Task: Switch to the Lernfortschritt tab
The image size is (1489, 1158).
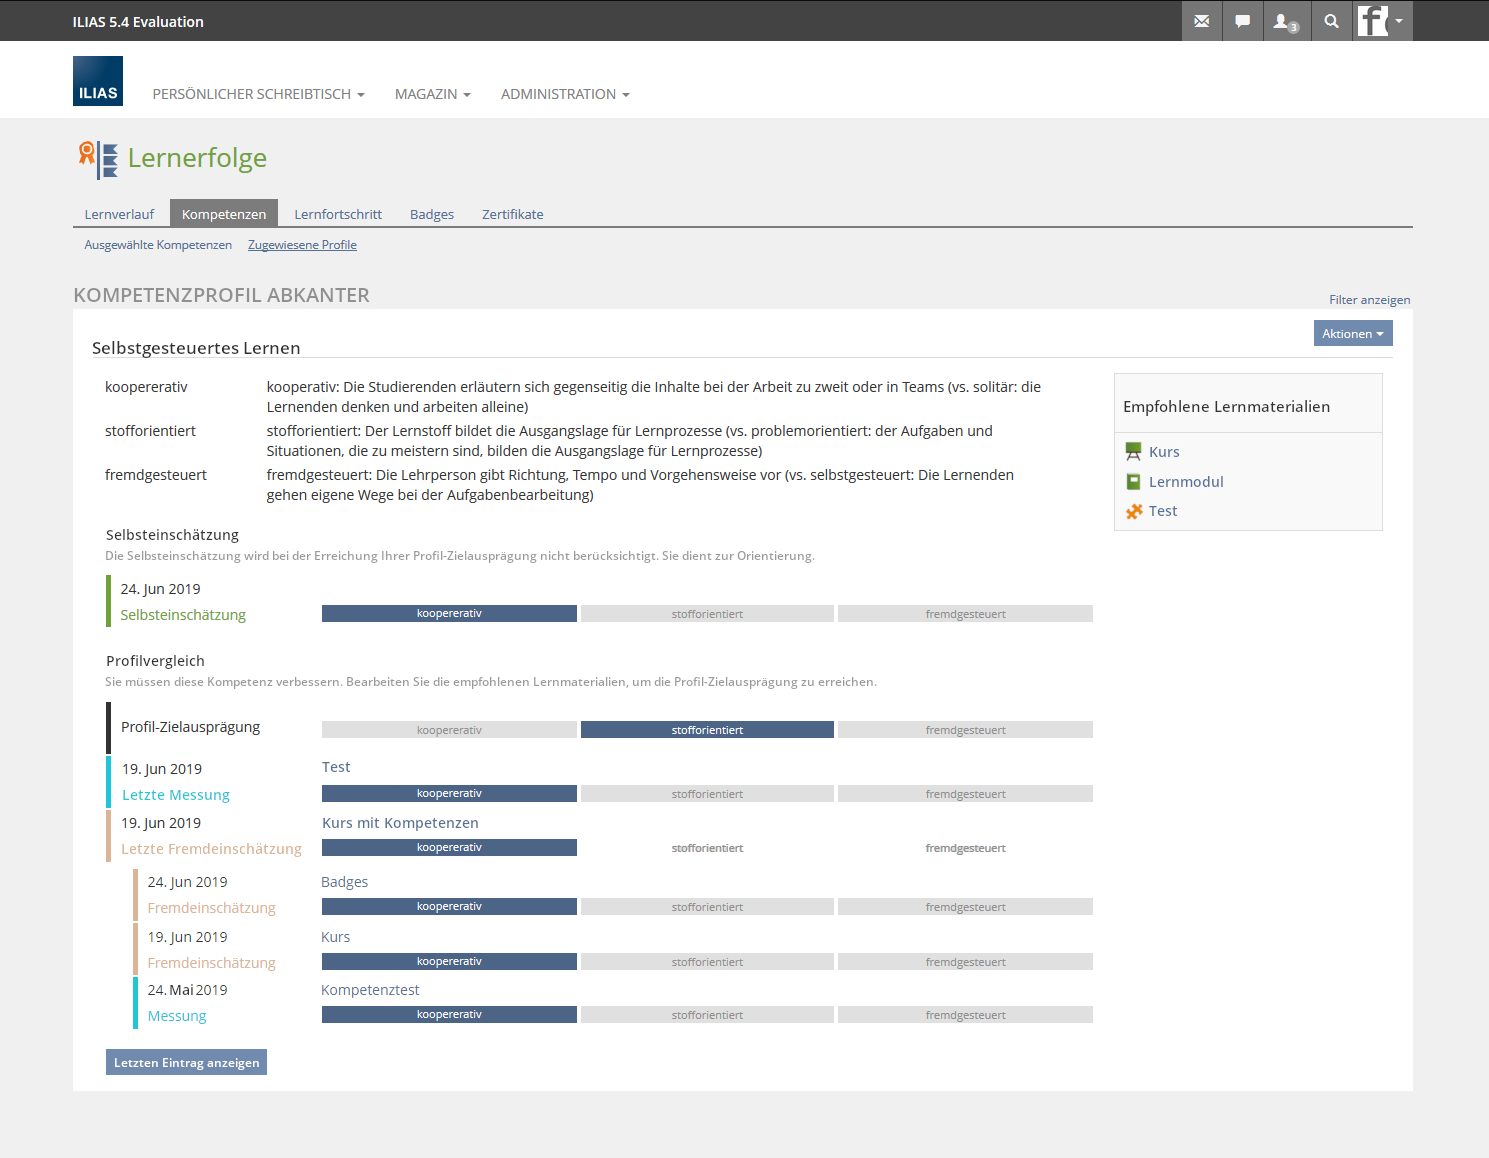Action: click(338, 214)
